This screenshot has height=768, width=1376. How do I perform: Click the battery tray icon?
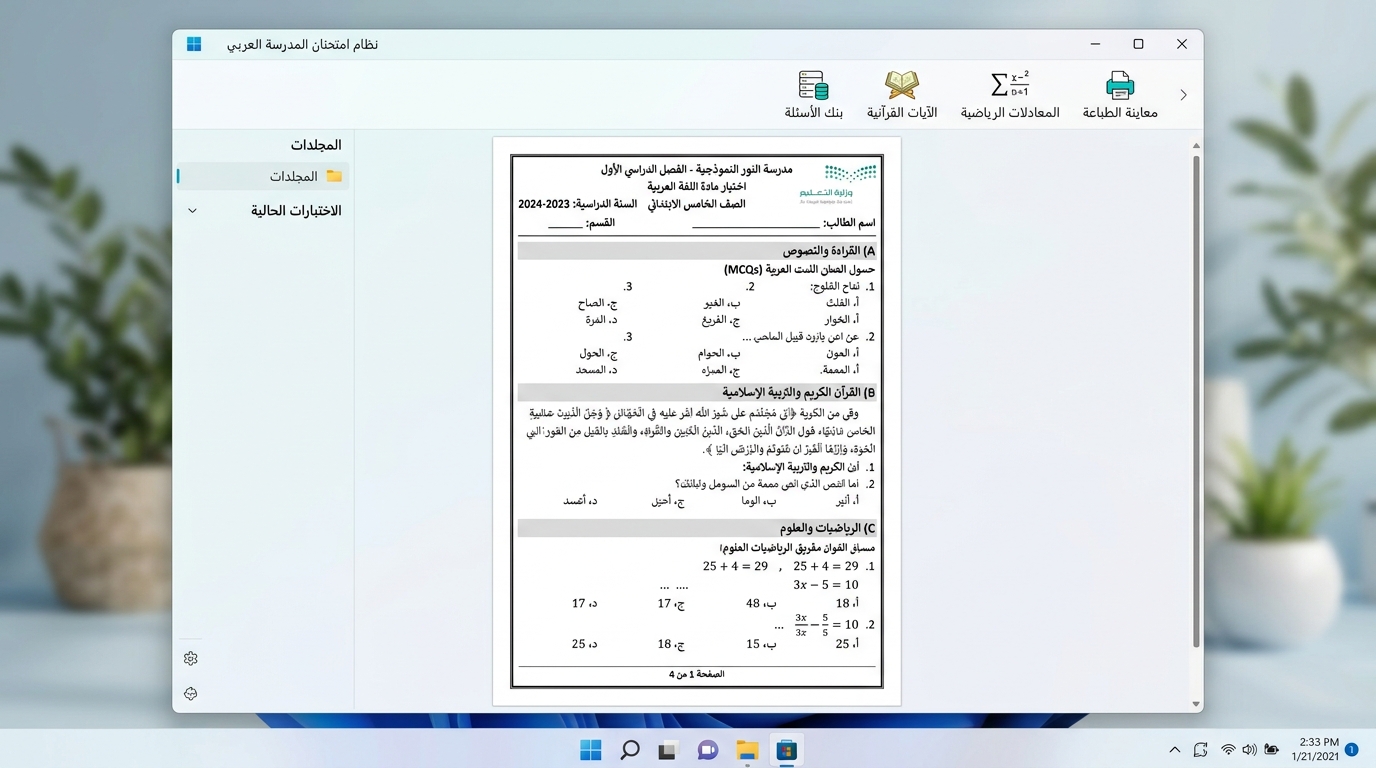coord(1272,750)
